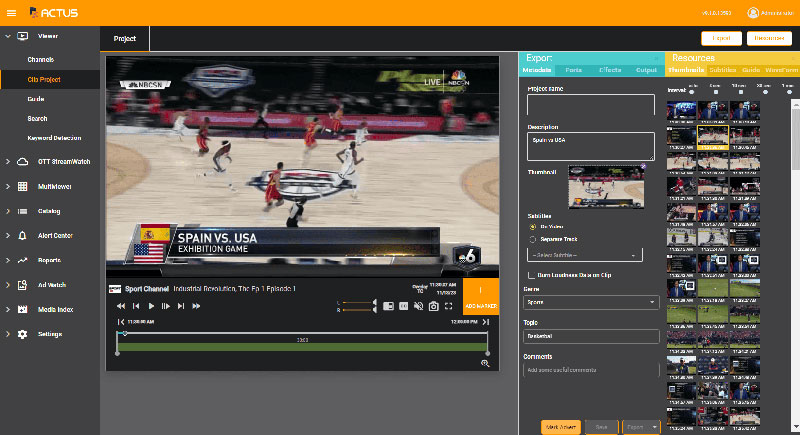The image size is (800, 435).
Task: Open the Genre dropdown showing Sports
Action: tap(592, 301)
